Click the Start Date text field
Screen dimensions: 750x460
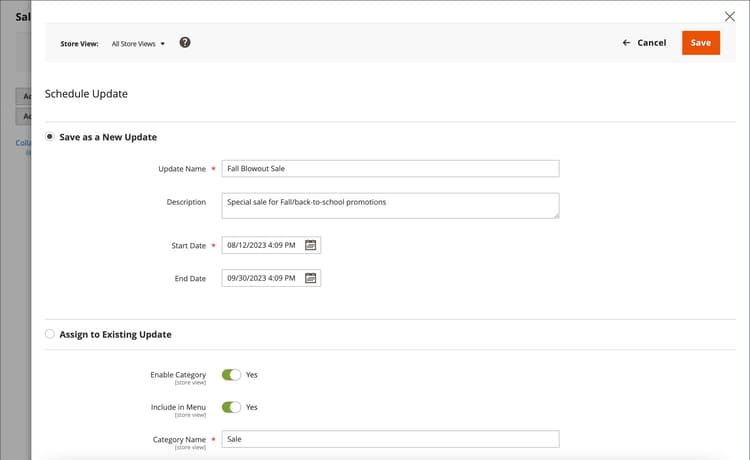262,245
